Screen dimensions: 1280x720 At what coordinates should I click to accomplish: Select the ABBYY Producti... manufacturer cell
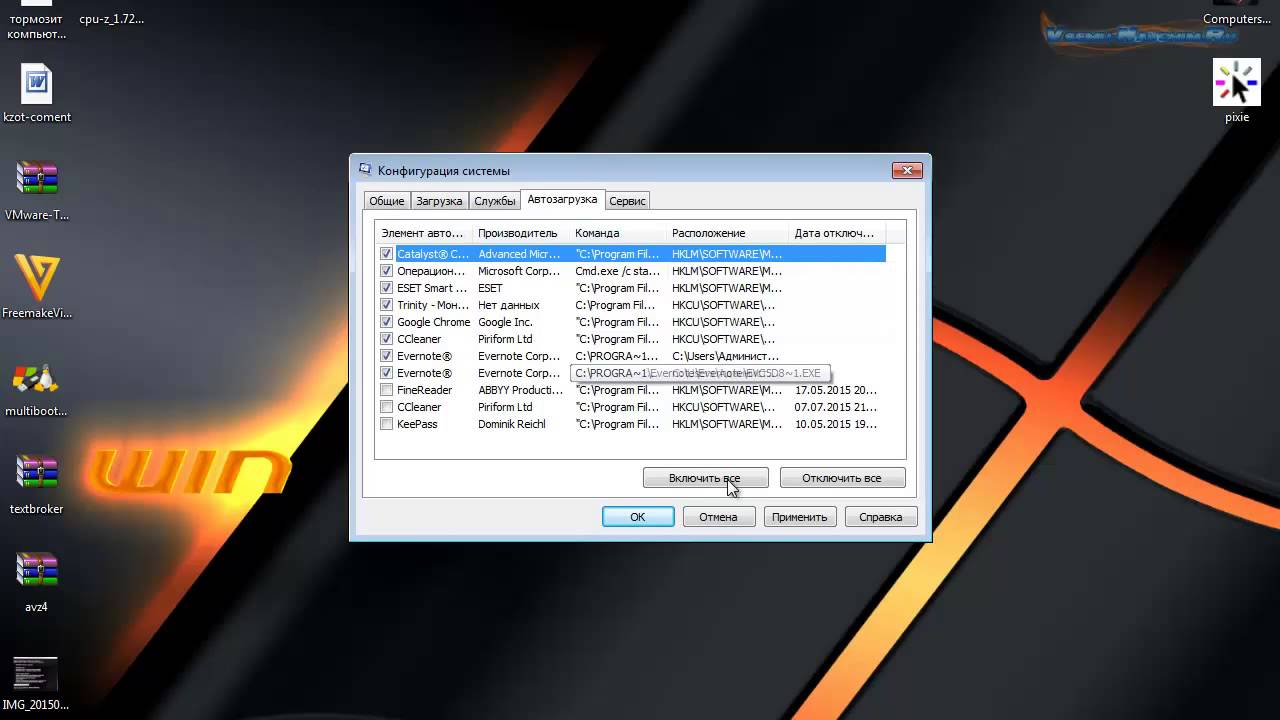click(x=520, y=390)
